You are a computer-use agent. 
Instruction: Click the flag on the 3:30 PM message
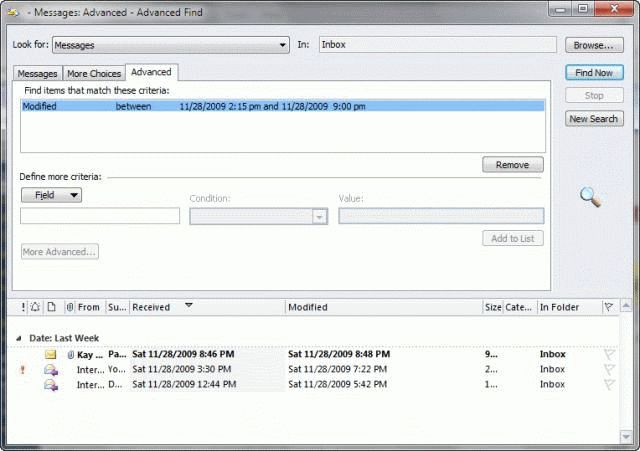609,369
